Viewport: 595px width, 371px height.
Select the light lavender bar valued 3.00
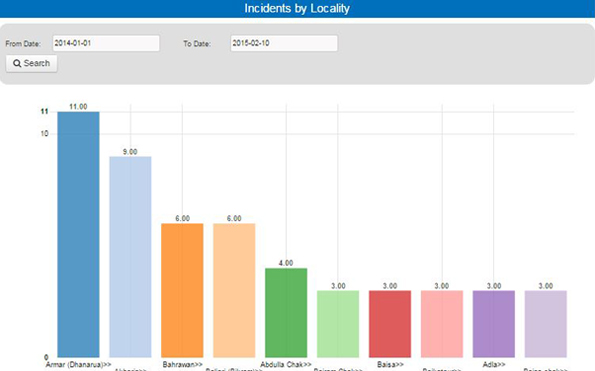coord(546,324)
